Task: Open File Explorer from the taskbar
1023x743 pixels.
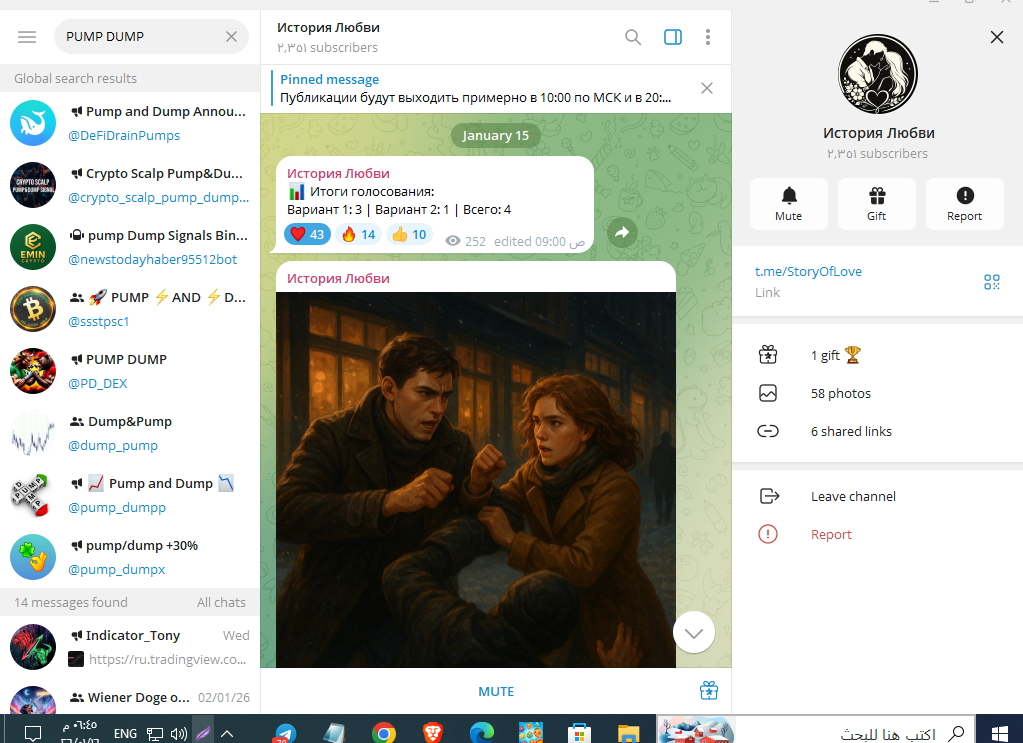Action: point(628,733)
